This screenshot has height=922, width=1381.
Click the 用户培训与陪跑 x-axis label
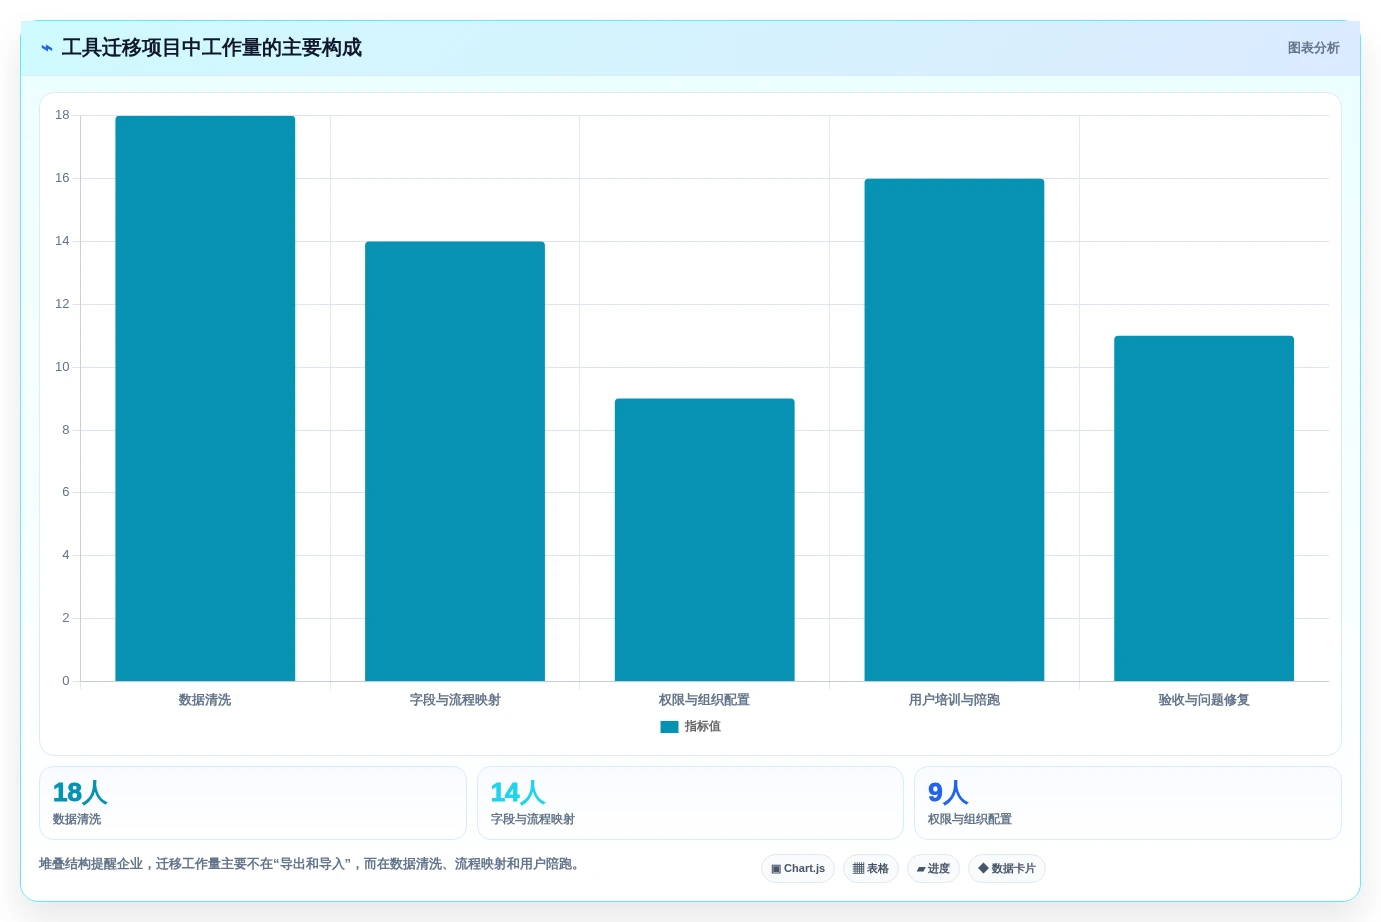[x=954, y=700]
